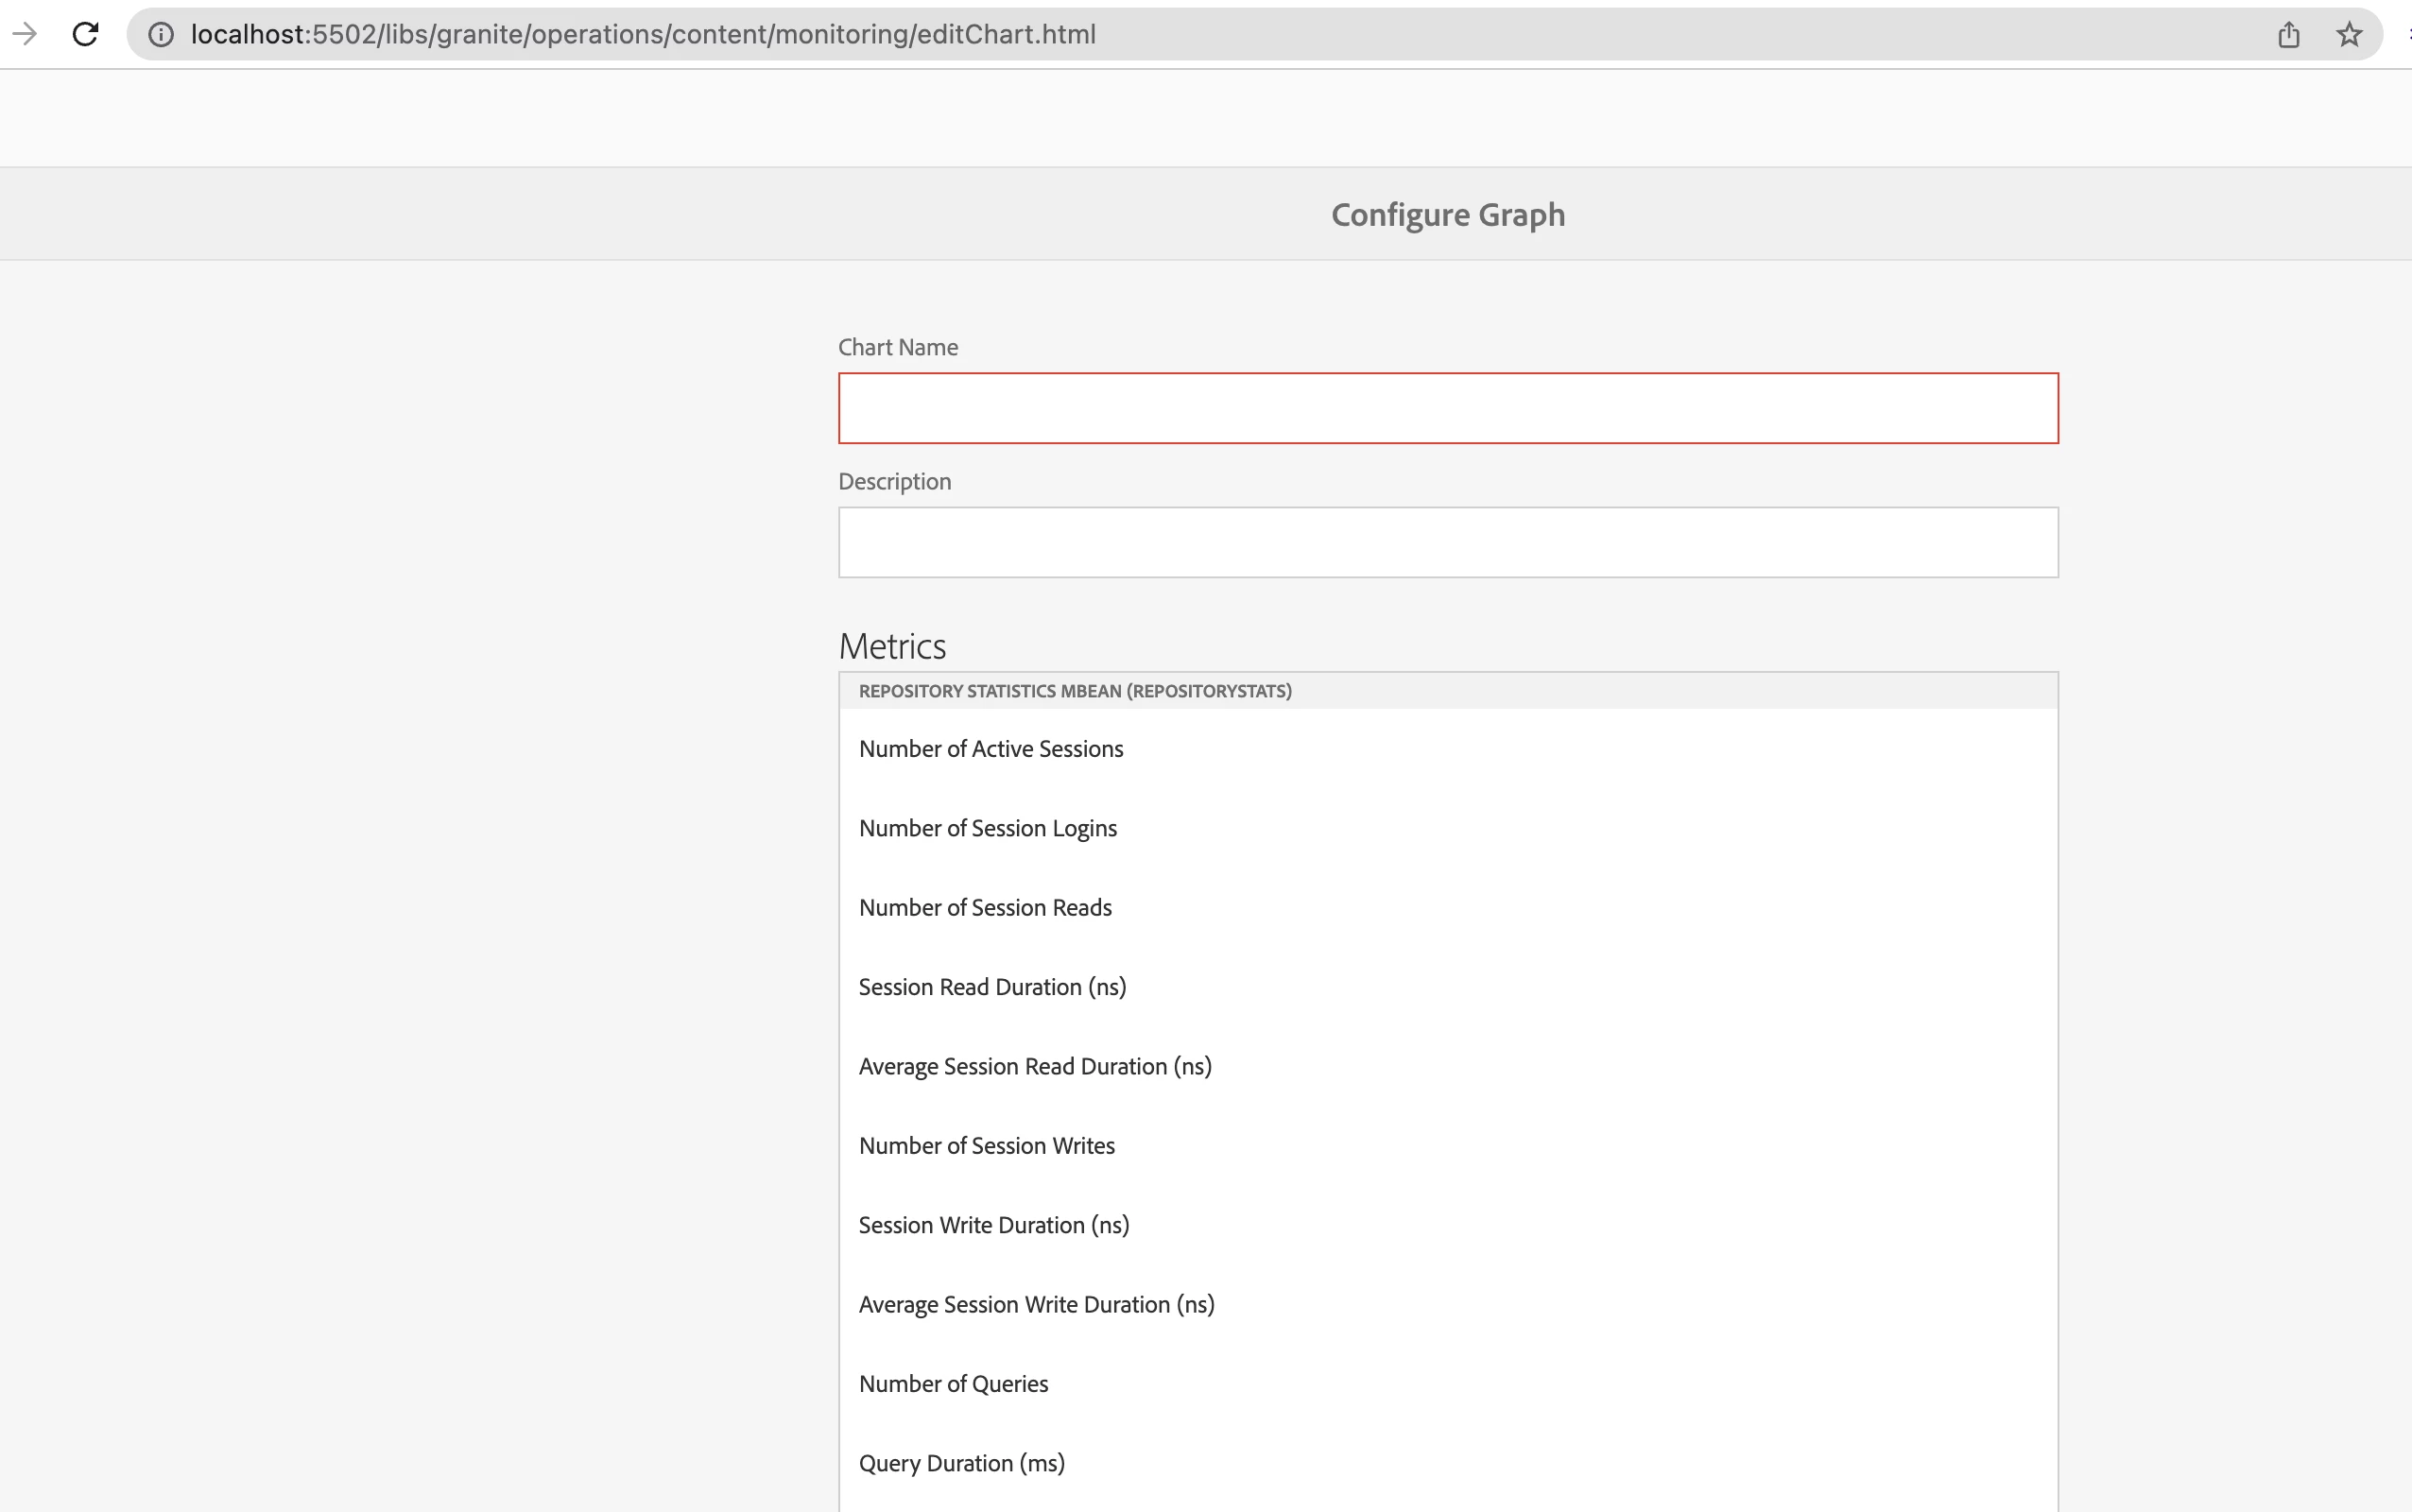
Task: Click the browser reload icon
Action: coord(85,34)
